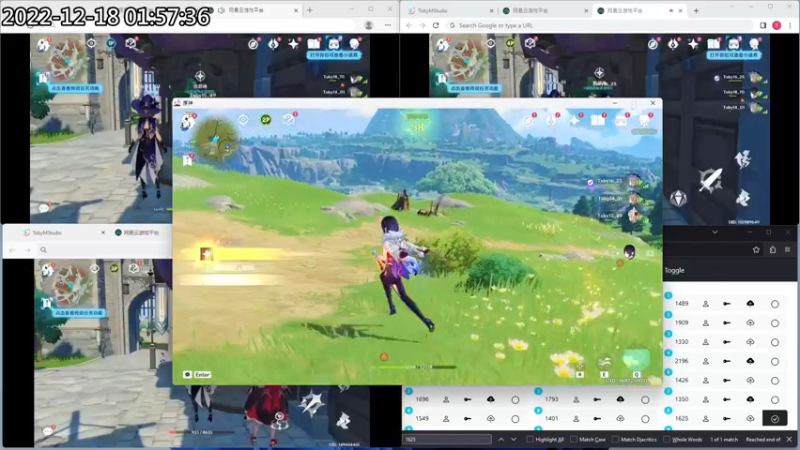Viewport: 800px width, 450px height.
Task: Open side panel icon in top-right Chrome
Action: tap(763, 25)
